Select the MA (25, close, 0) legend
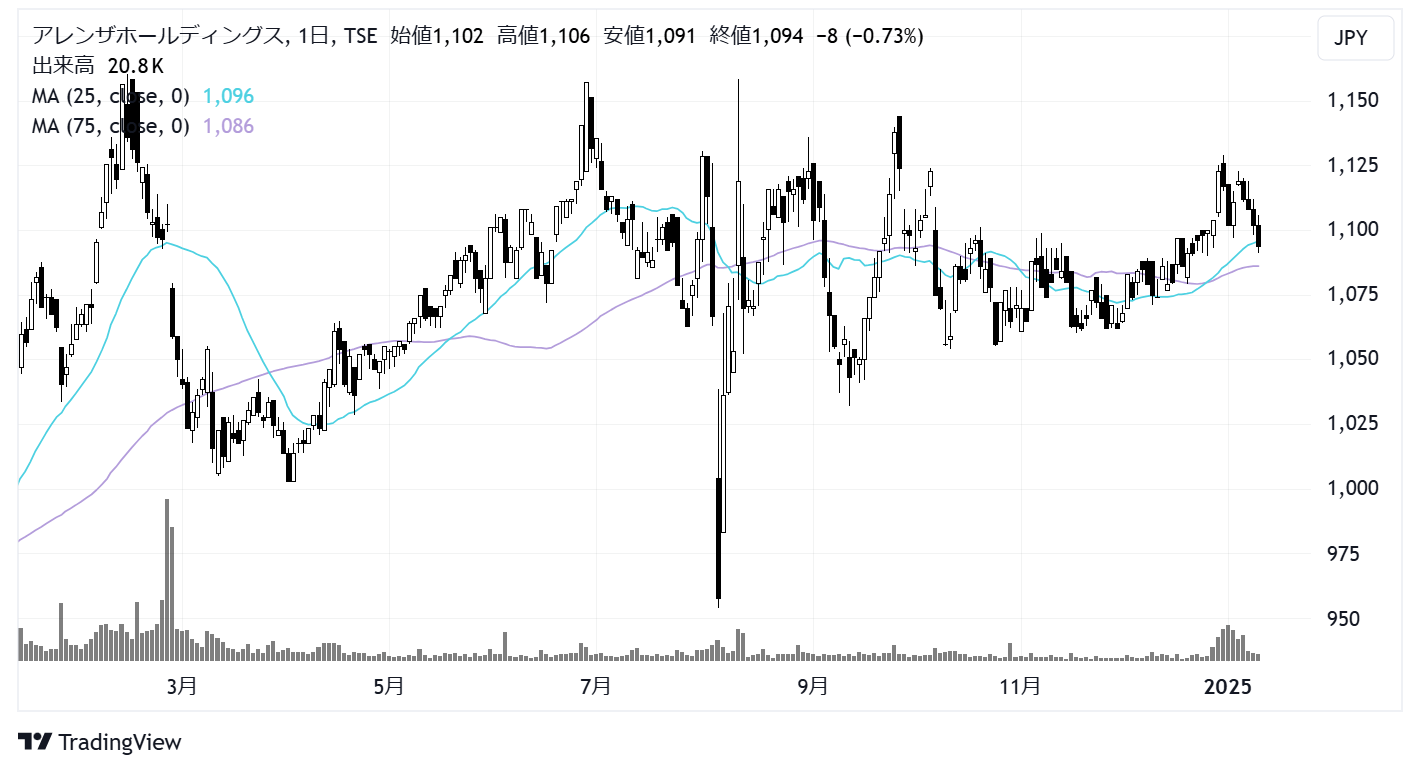The image size is (1420, 772). pos(110,97)
